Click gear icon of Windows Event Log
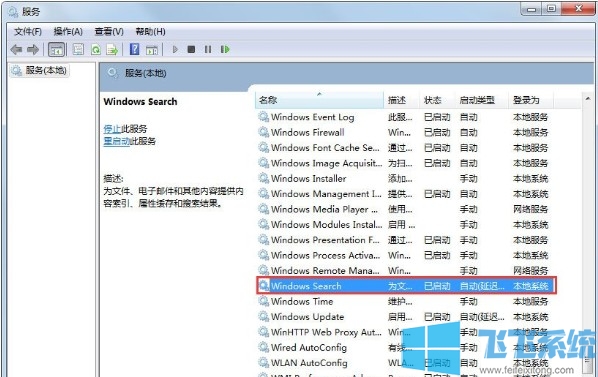The image size is (598, 377). 264,117
